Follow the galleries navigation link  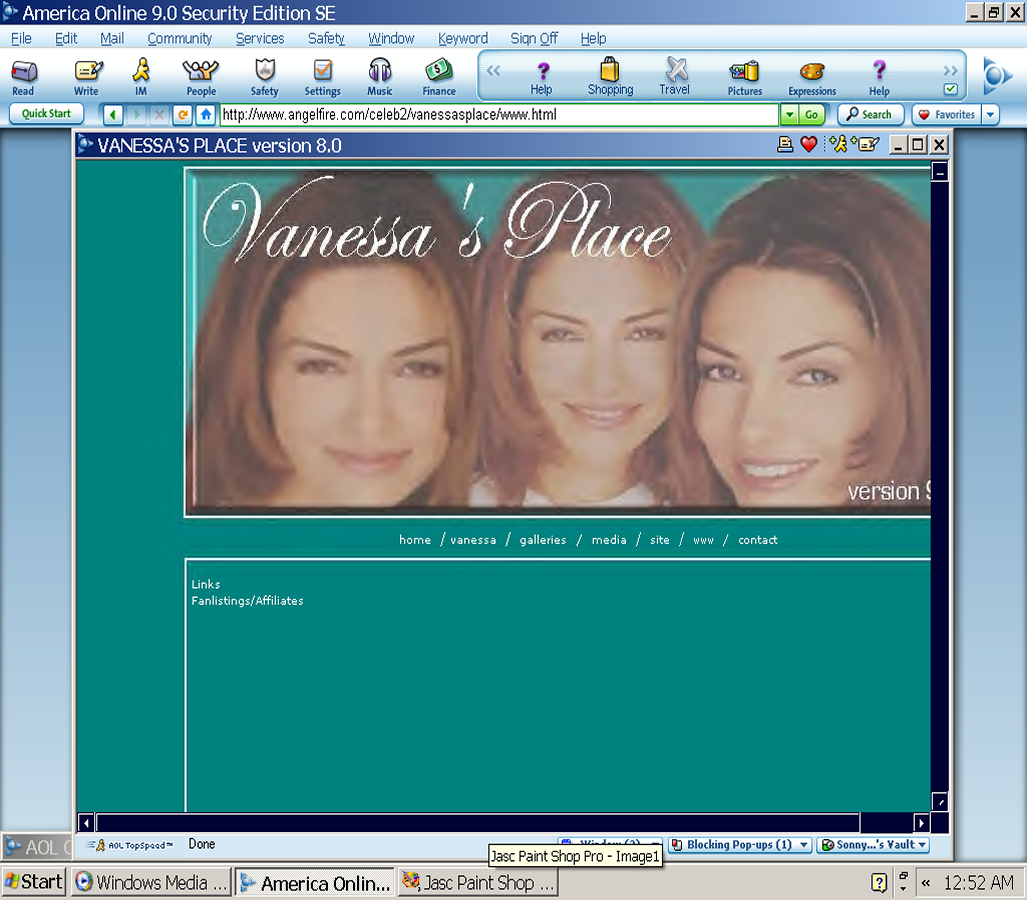point(542,540)
